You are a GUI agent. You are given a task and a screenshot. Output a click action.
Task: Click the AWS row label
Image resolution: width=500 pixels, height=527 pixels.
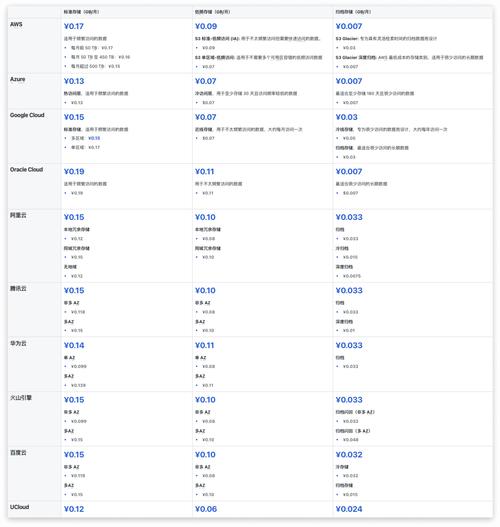(x=16, y=25)
